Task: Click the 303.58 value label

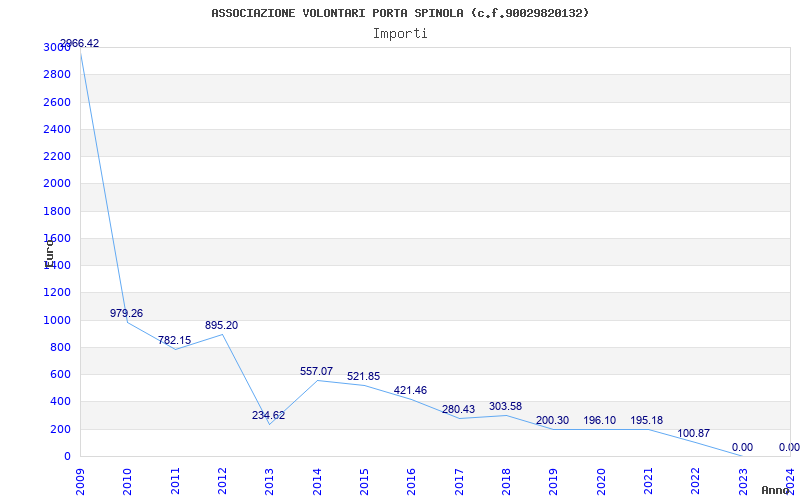Action: 505,407
